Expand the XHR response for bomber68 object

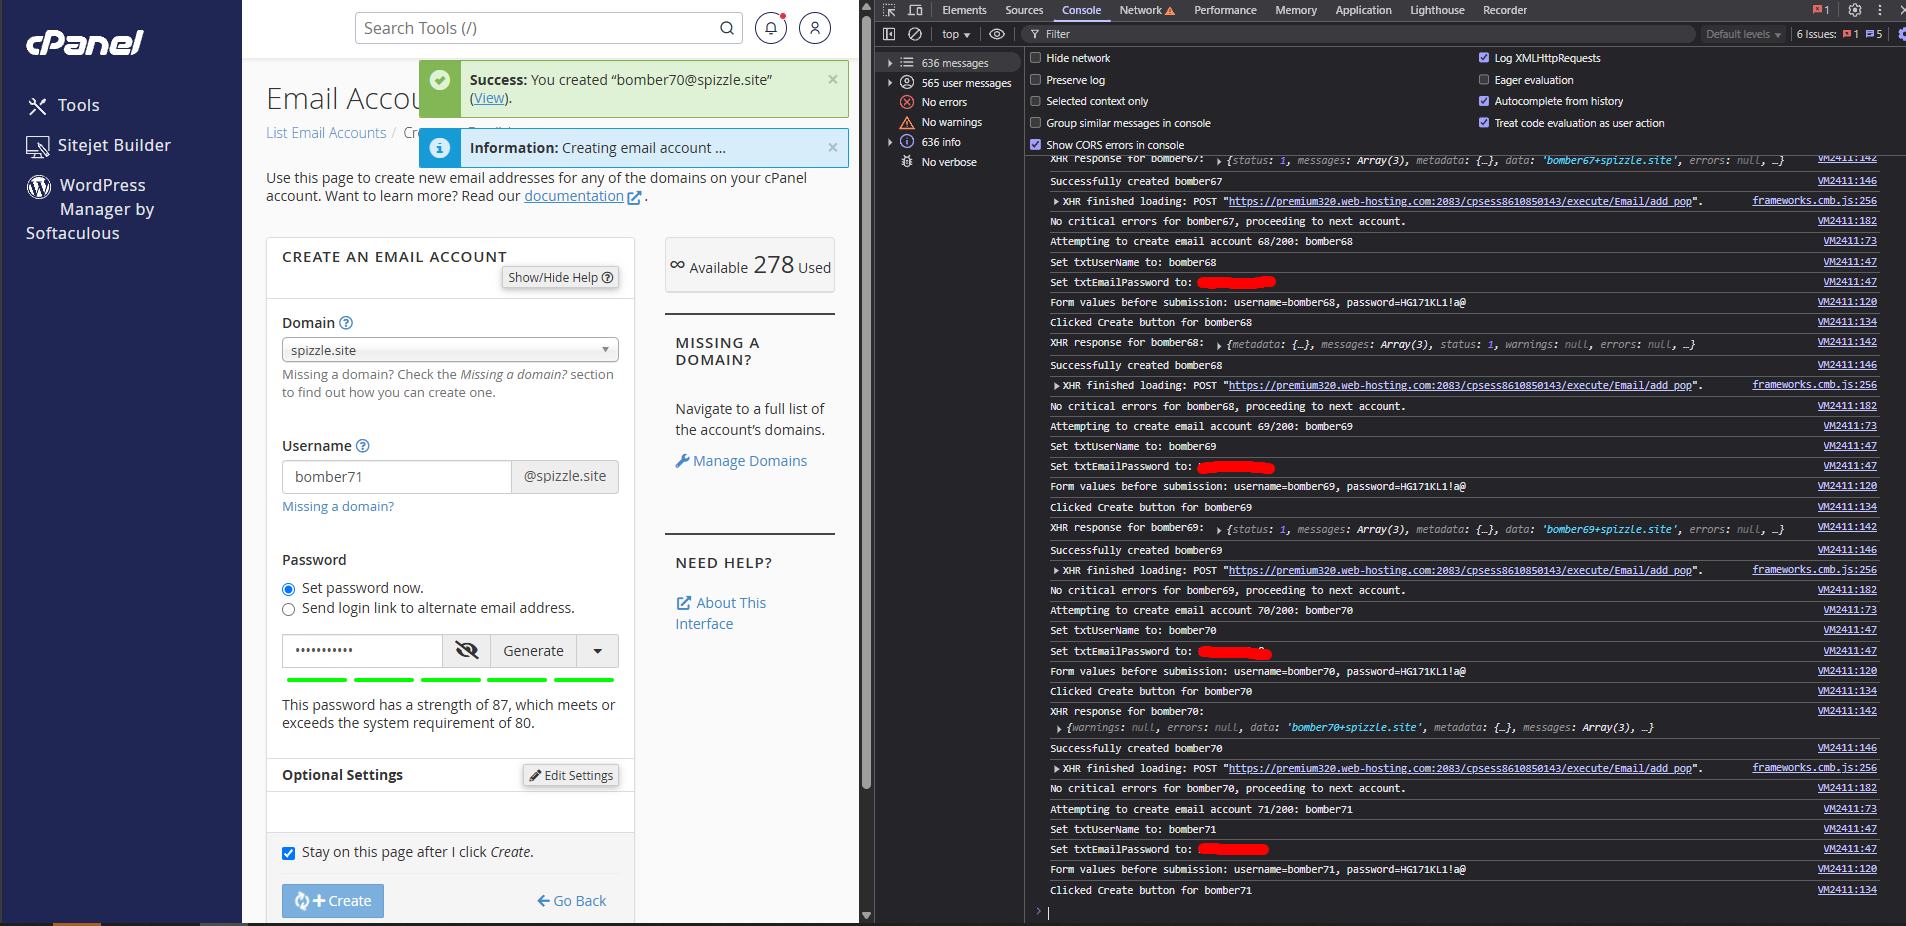click(1219, 344)
